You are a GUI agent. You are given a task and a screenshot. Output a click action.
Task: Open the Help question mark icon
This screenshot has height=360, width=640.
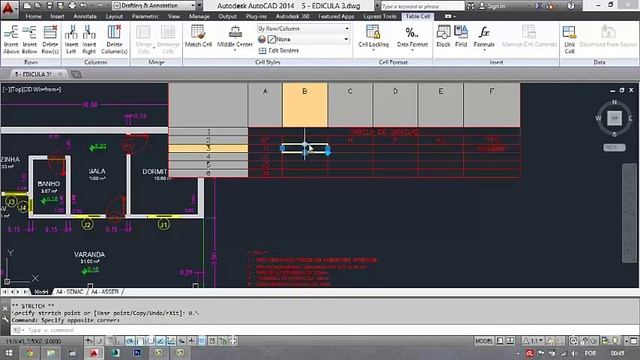click(571, 6)
